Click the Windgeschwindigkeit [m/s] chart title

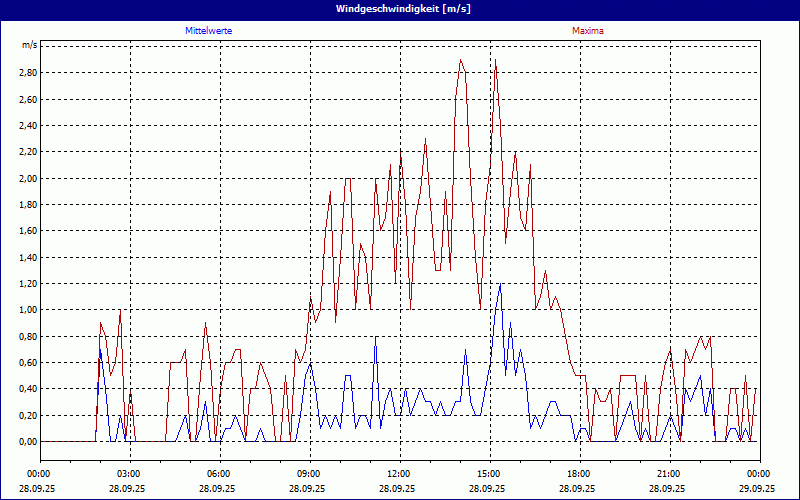pos(400,8)
